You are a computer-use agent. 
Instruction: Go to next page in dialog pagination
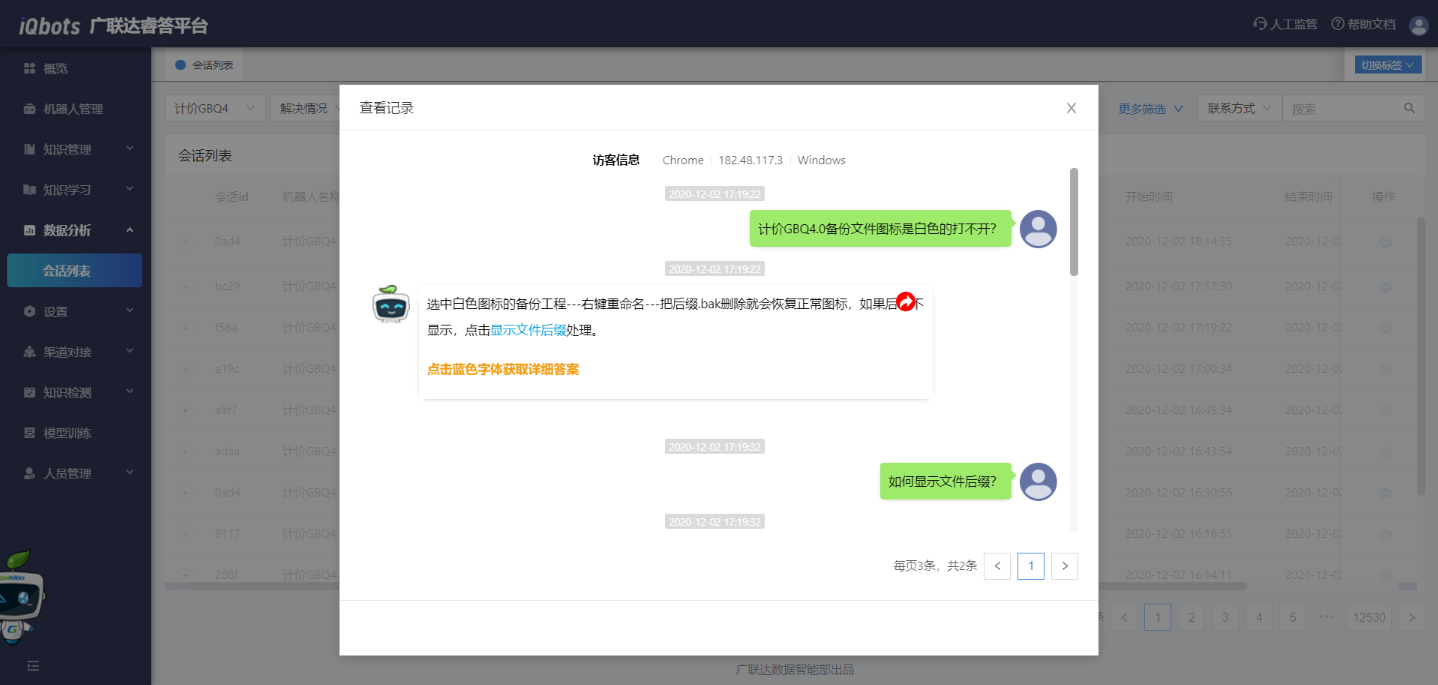click(1064, 566)
